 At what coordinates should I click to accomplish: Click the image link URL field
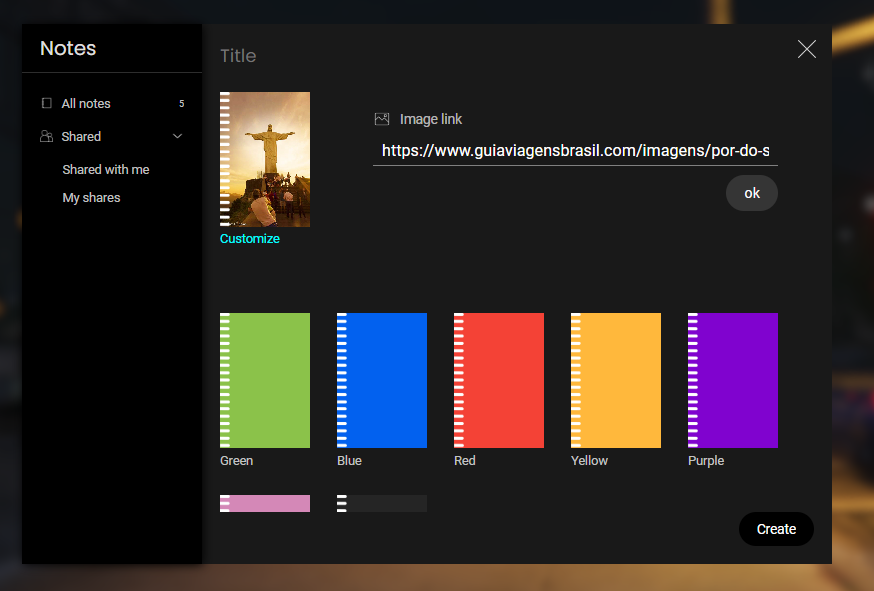(575, 151)
